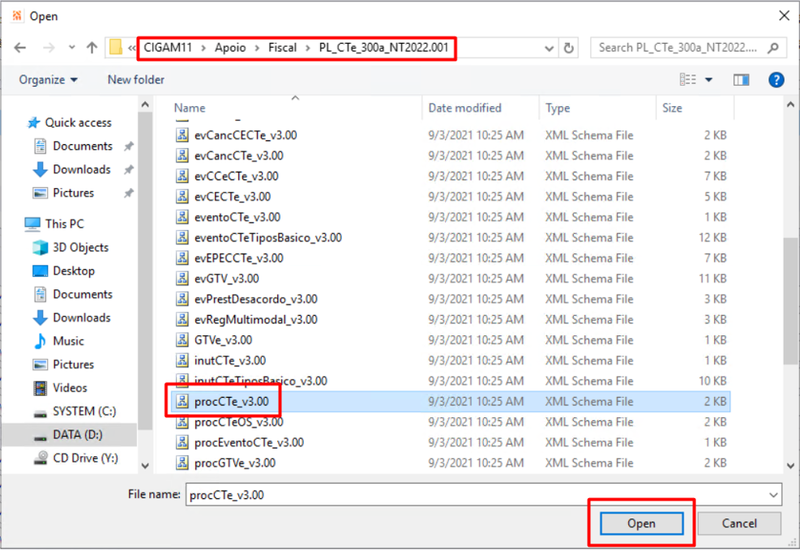Viewport: 800px width, 550px height.
Task: Open the Organize menu
Action: click(48, 80)
